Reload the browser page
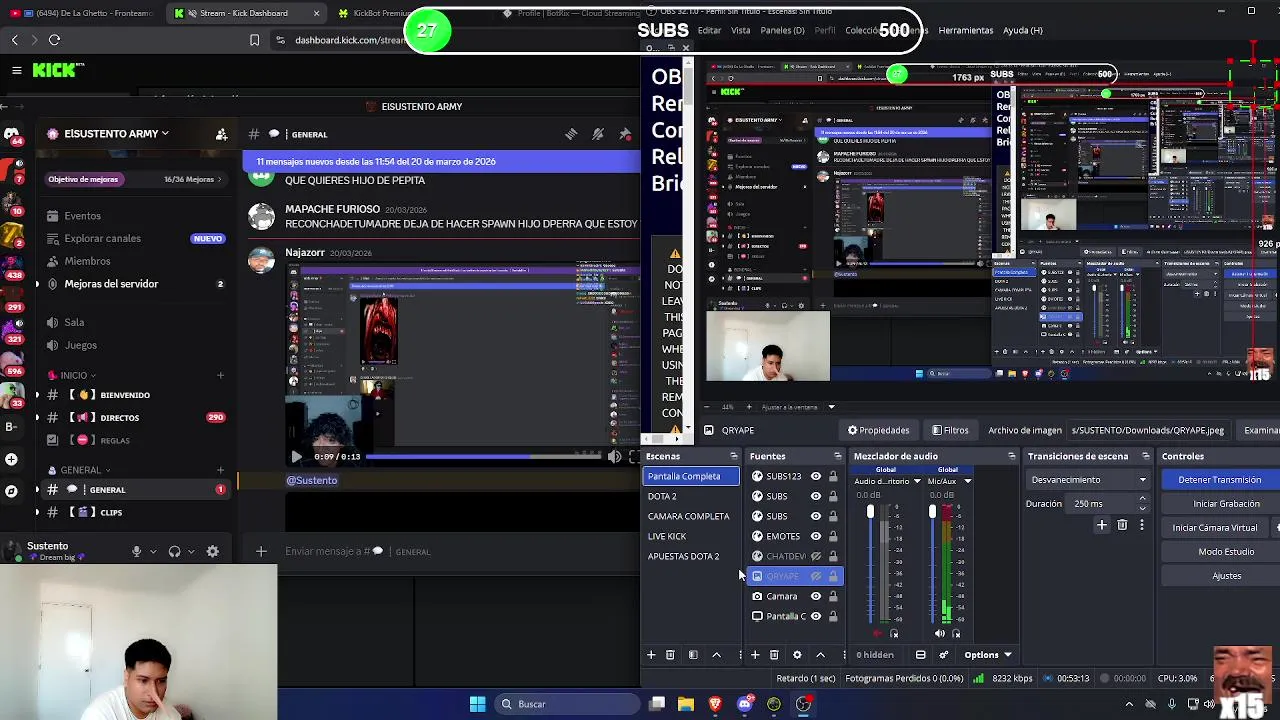Image resolution: width=1280 pixels, height=720 pixels. tap(54, 40)
